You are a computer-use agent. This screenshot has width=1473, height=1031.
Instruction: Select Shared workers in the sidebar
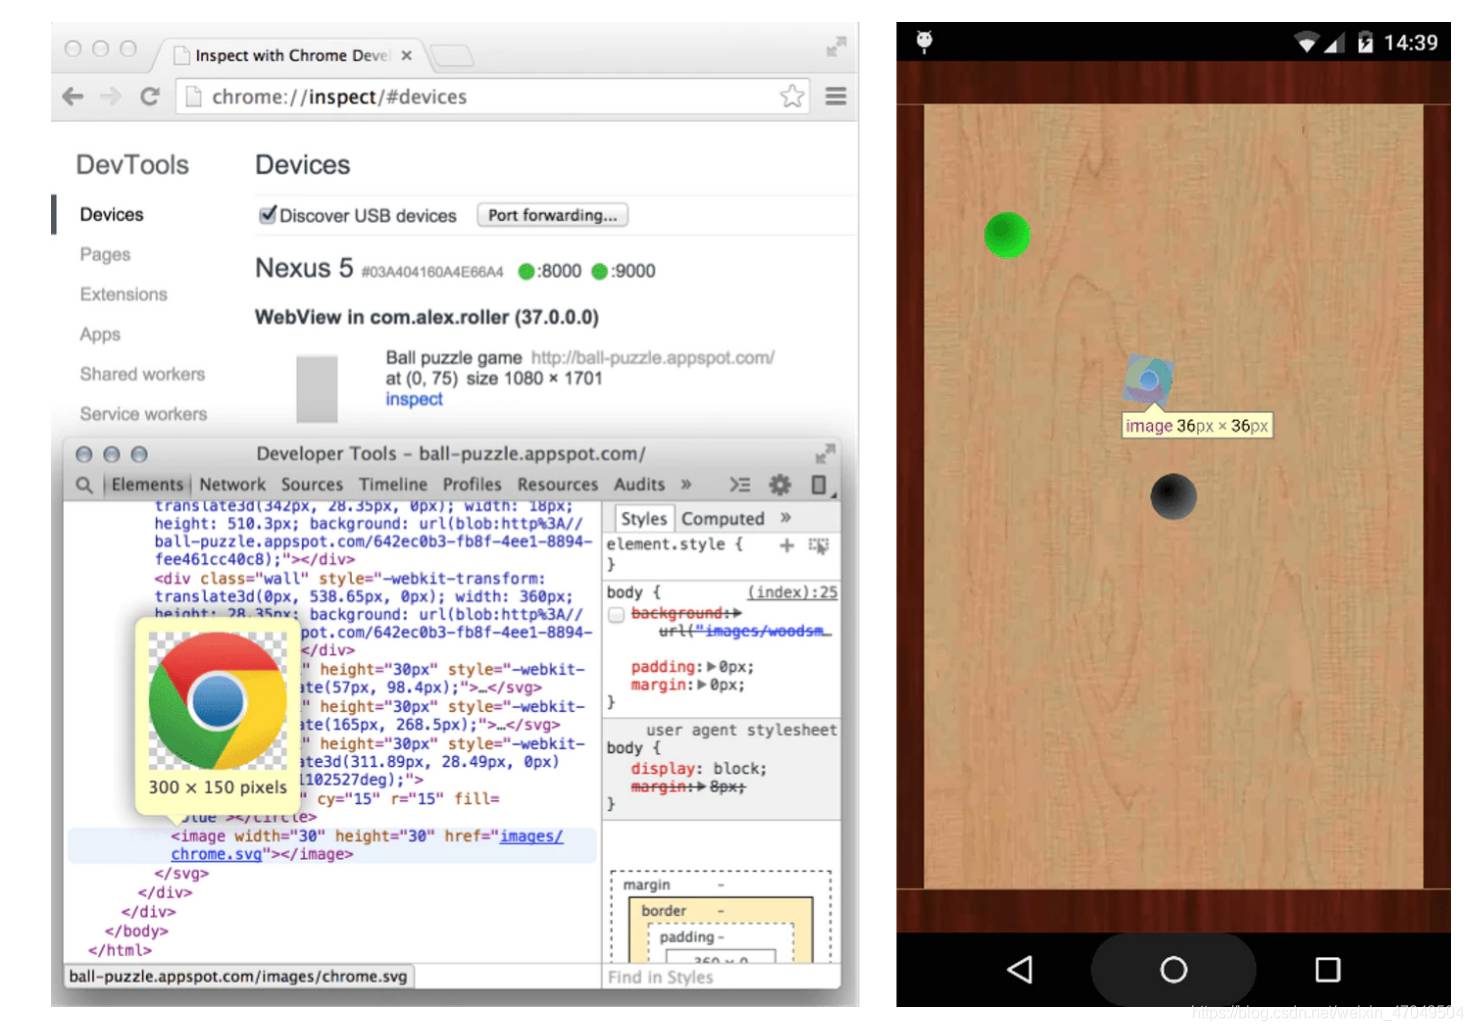[x=142, y=374]
